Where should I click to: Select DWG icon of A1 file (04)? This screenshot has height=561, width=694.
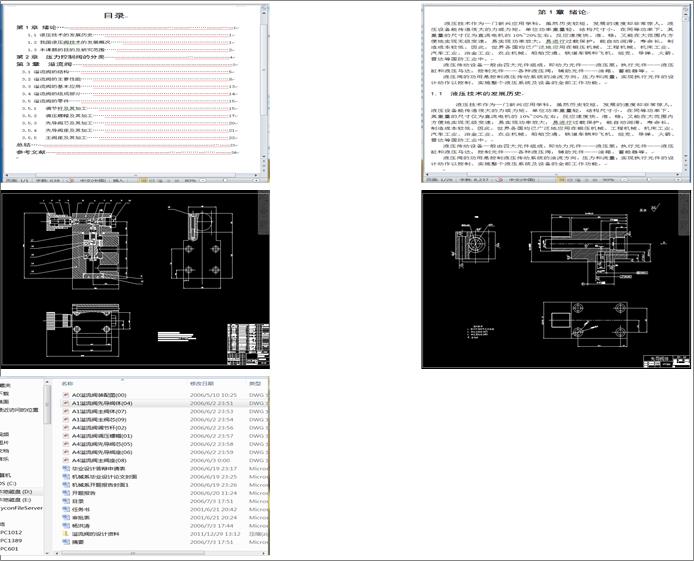click(x=66, y=403)
